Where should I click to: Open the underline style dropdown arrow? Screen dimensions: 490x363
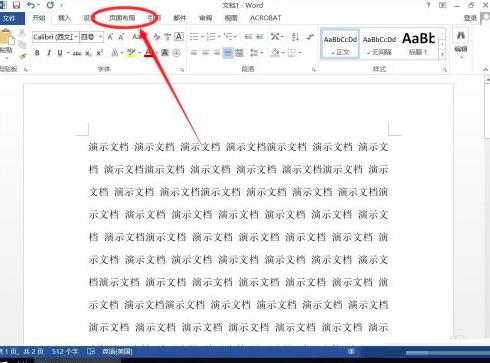[68, 53]
